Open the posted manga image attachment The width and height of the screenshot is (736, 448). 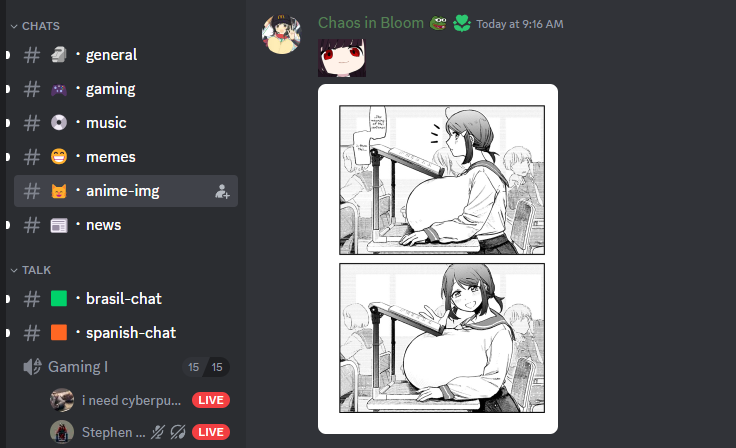pos(438,259)
